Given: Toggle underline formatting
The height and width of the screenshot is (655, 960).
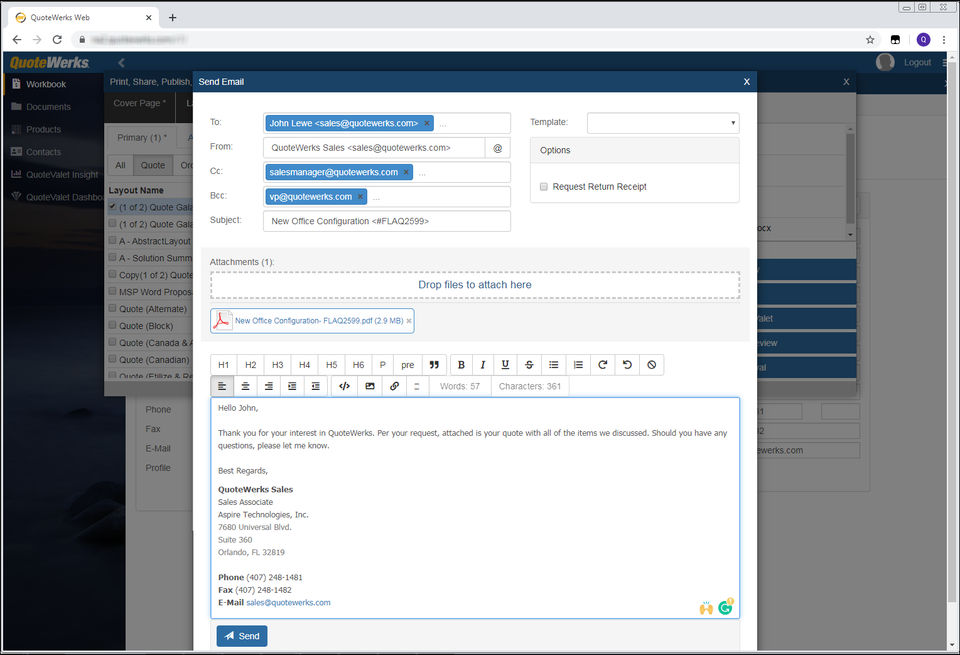Looking at the screenshot, I should point(505,365).
